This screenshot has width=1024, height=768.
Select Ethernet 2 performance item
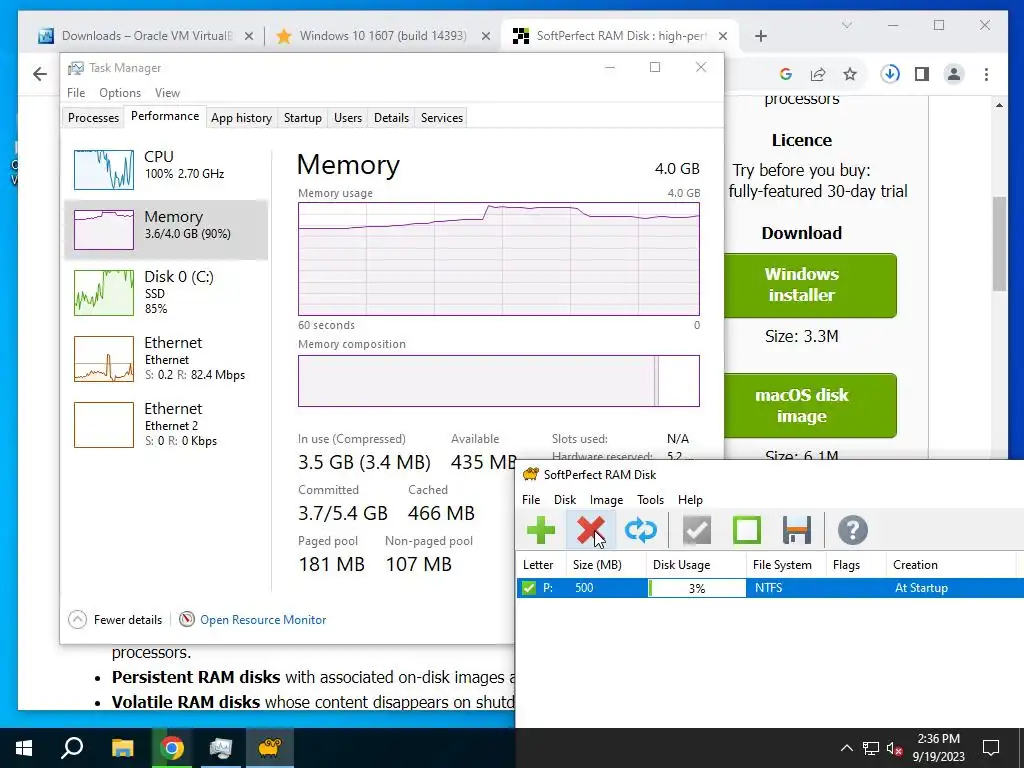pos(166,424)
